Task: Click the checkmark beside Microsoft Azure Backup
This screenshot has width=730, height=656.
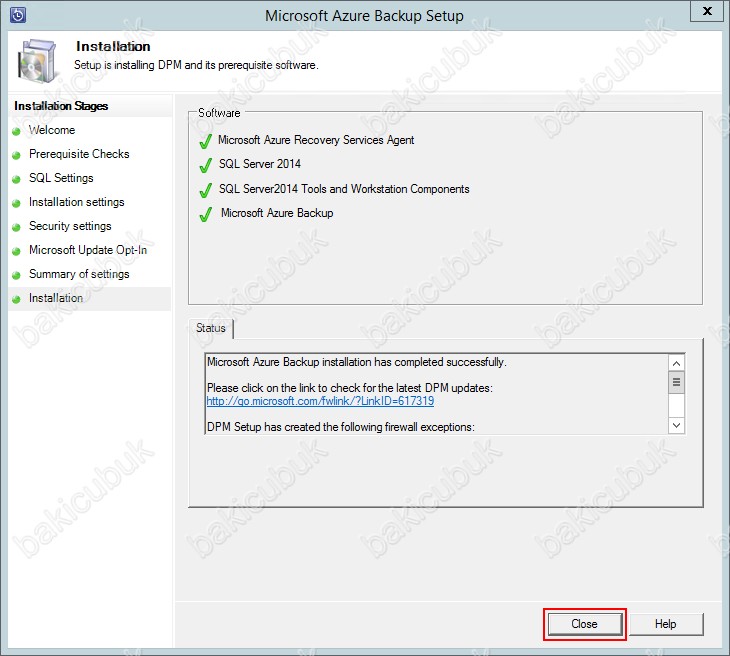Action: tap(205, 214)
